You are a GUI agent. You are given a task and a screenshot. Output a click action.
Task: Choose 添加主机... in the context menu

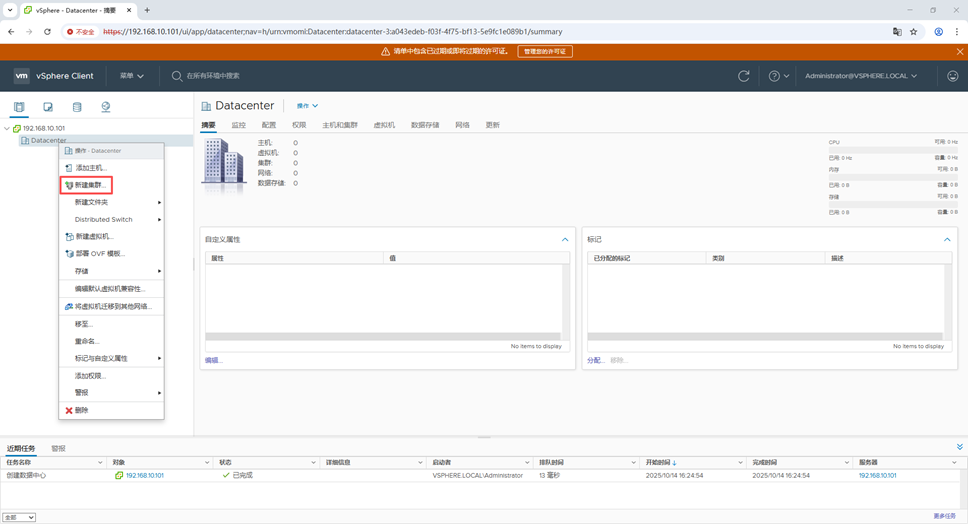point(90,168)
